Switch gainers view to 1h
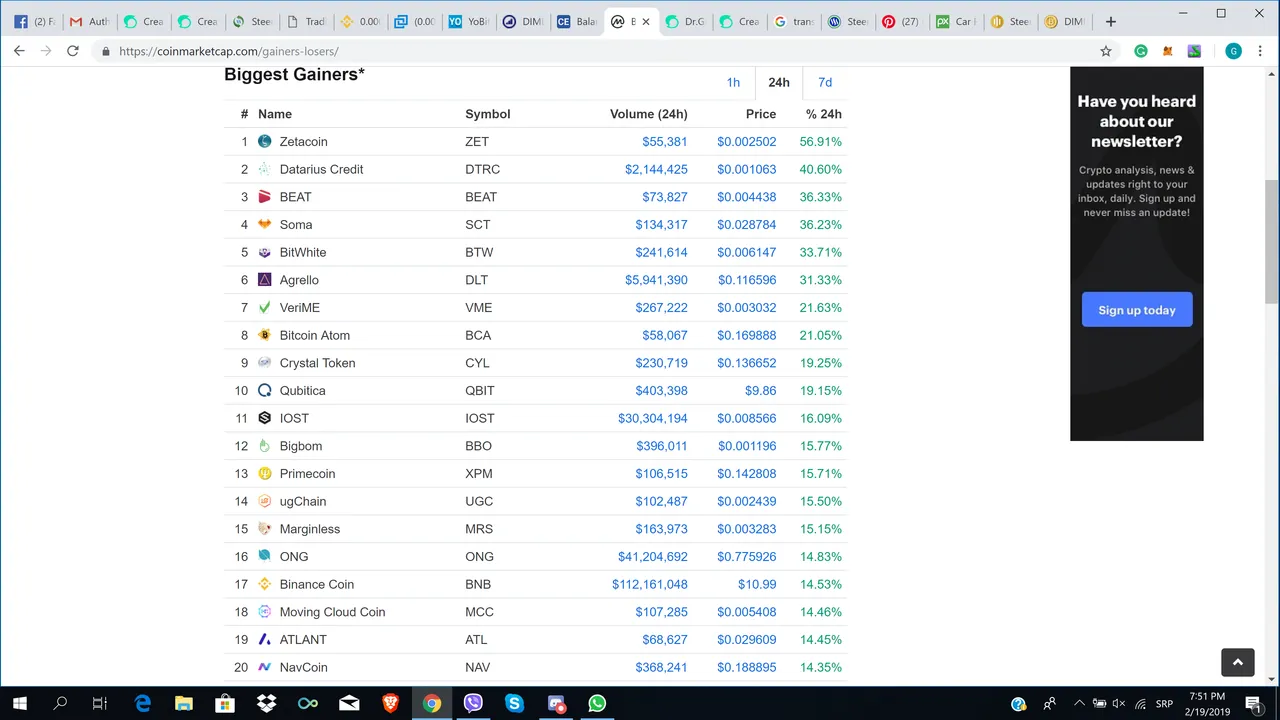 point(733,83)
